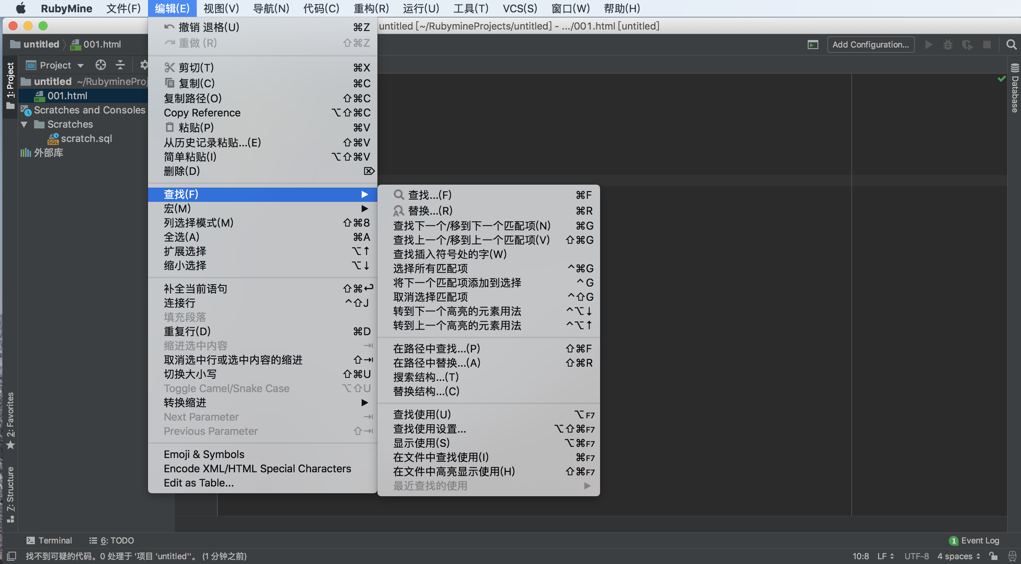Image resolution: width=1021 pixels, height=564 pixels.
Task: Open the 重构(R) menu
Action: click(x=371, y=8)
